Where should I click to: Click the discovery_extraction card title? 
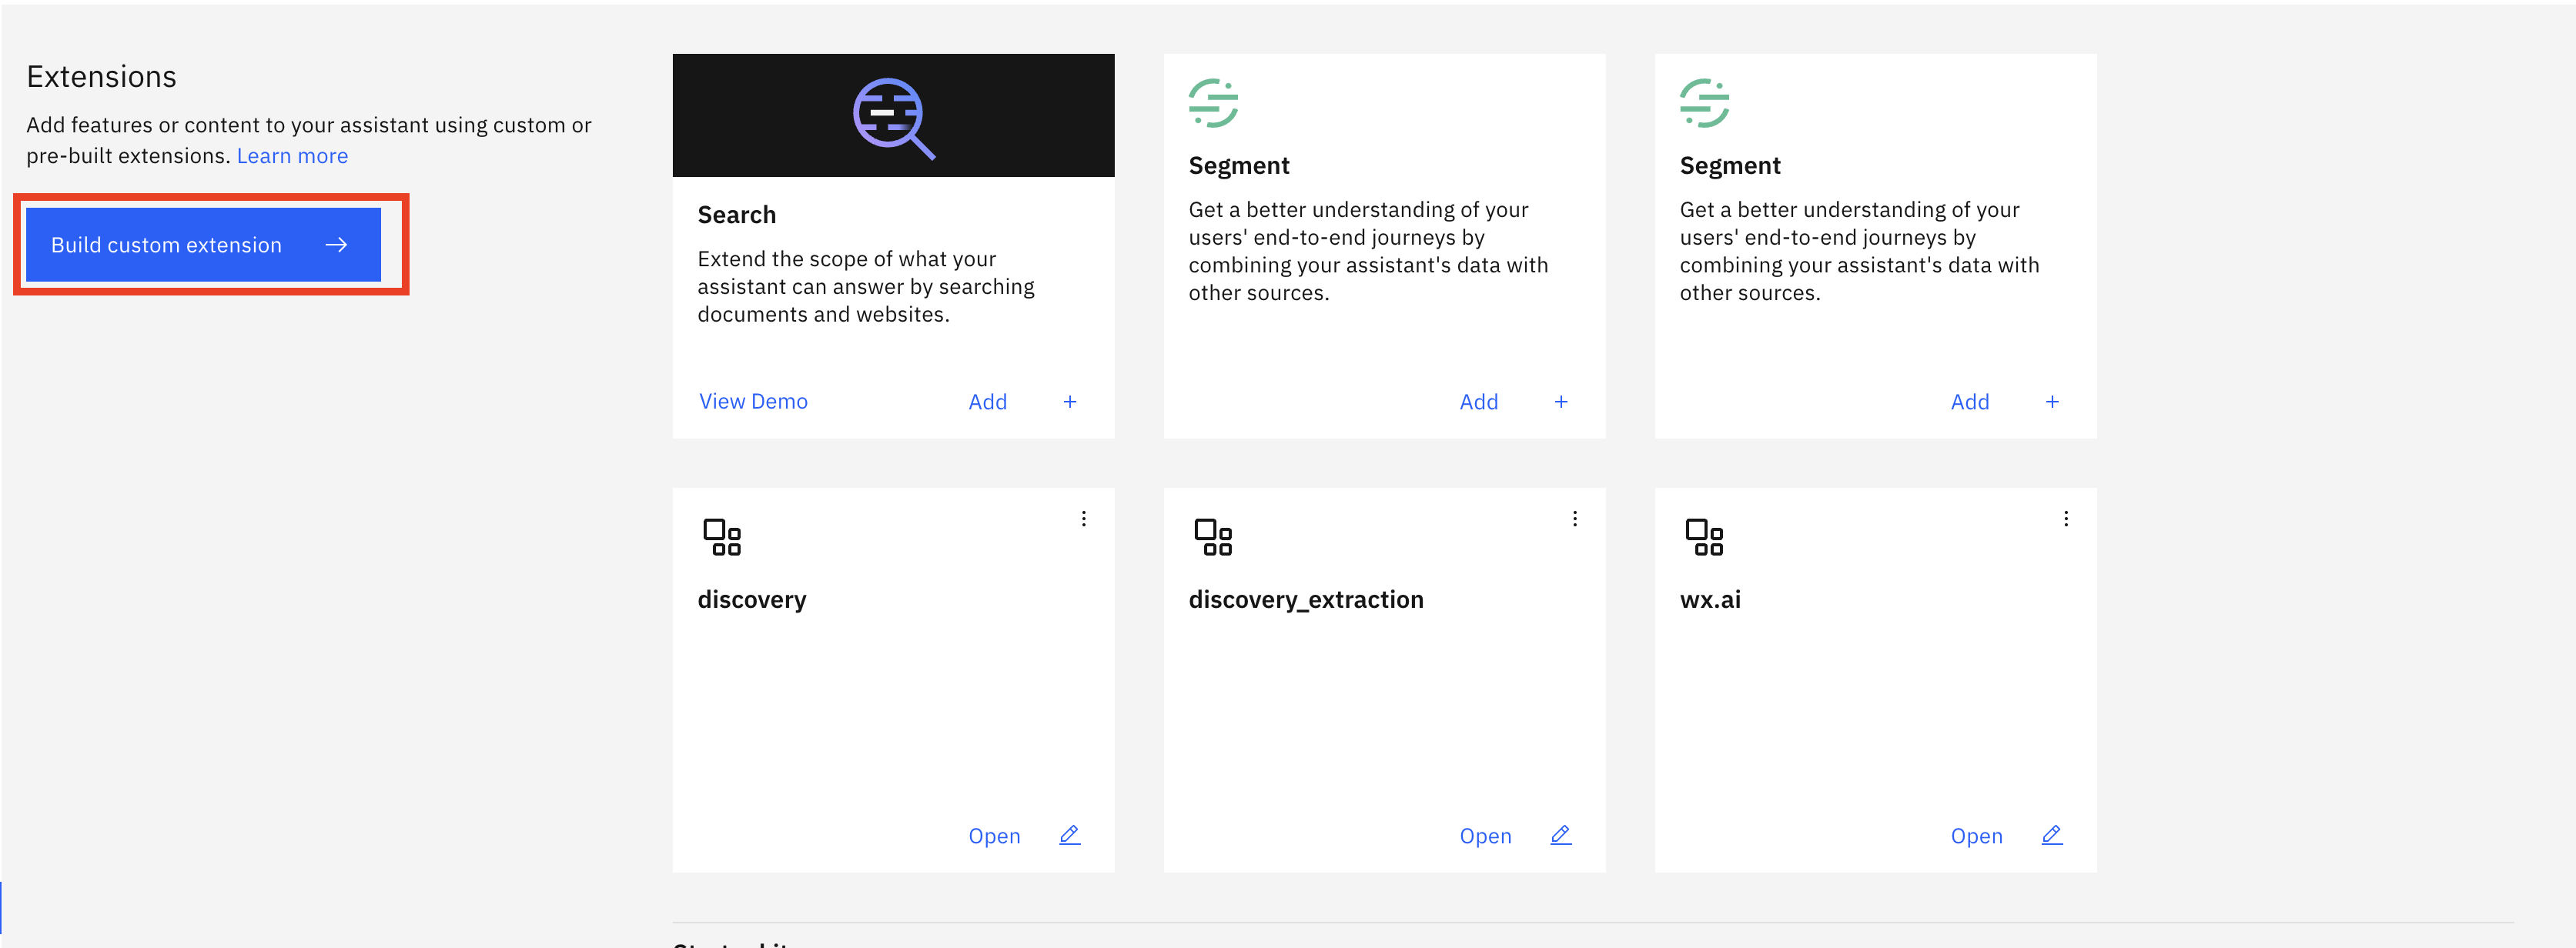[1306, 600]
